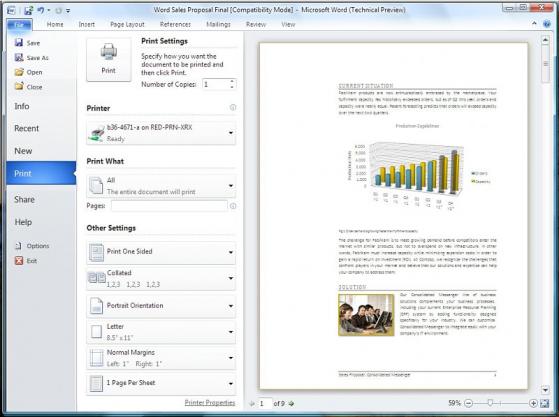Click the Printer section info icon
The height and width of the screenshot is (417, 559).
[233, 107]
